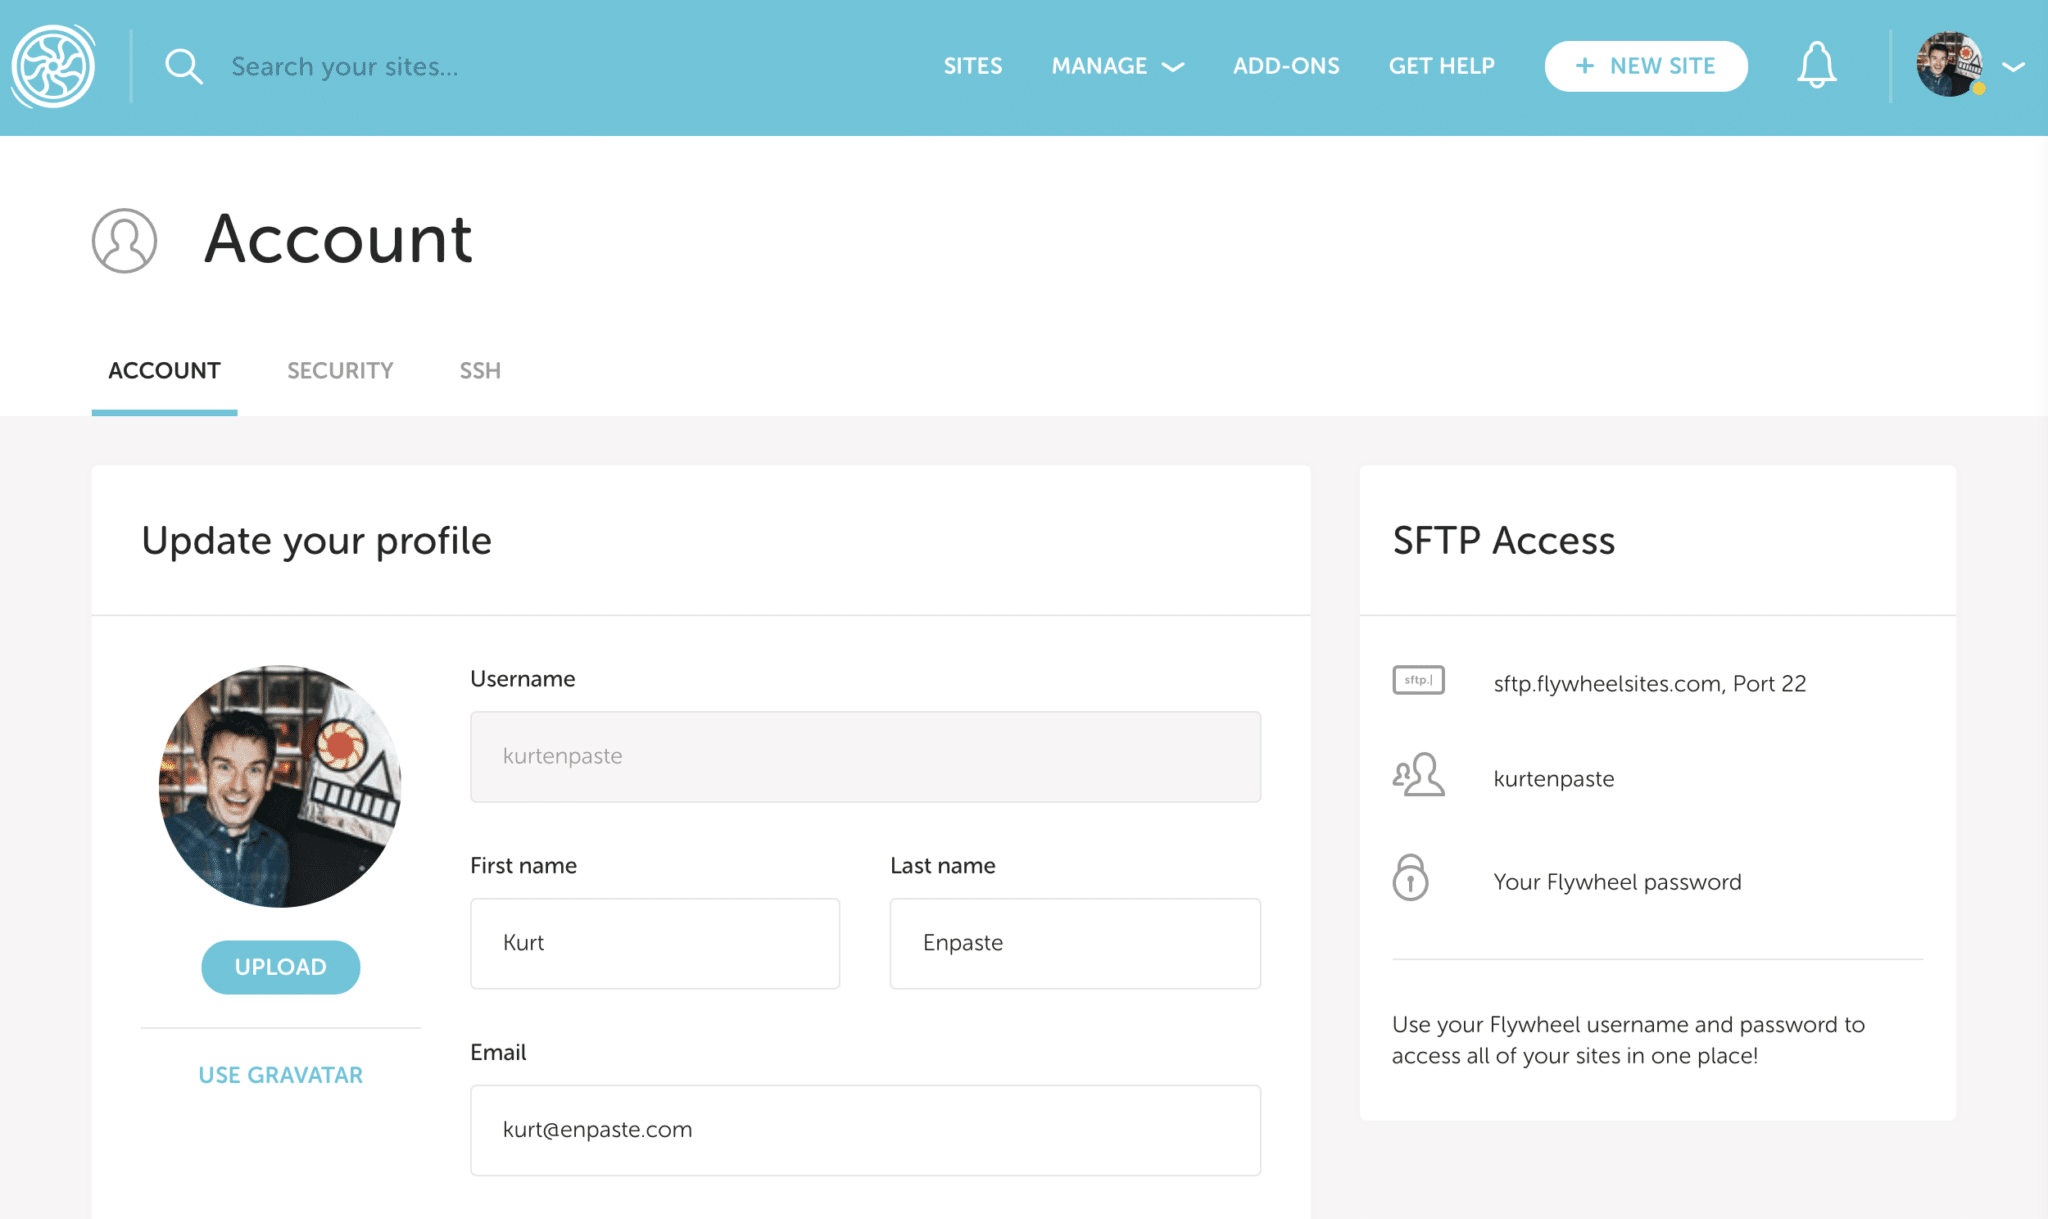The width and height of the screenshot is (2048, 1219).
Task: Click ADD-ONS in the navigation
Action: tap(1286, 66)
